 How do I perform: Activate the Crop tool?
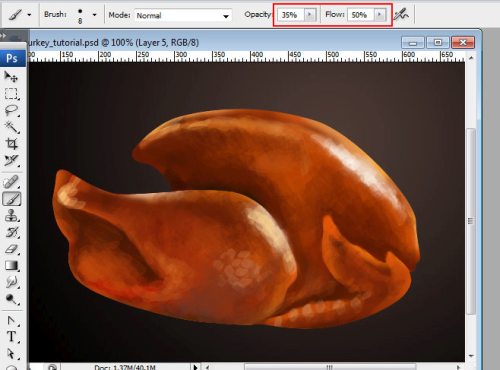tap(11, 144)
